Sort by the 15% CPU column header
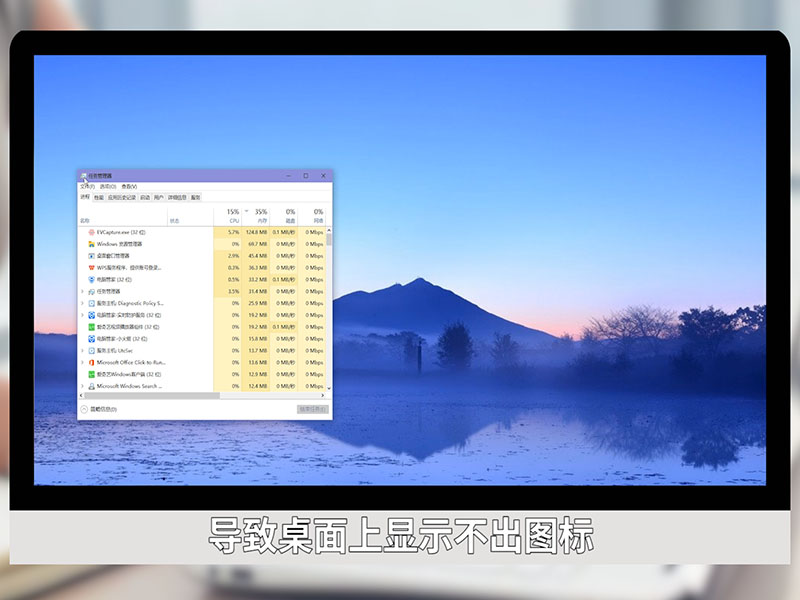The width and height of the screenshot is (800, 600). coord(228,216)
